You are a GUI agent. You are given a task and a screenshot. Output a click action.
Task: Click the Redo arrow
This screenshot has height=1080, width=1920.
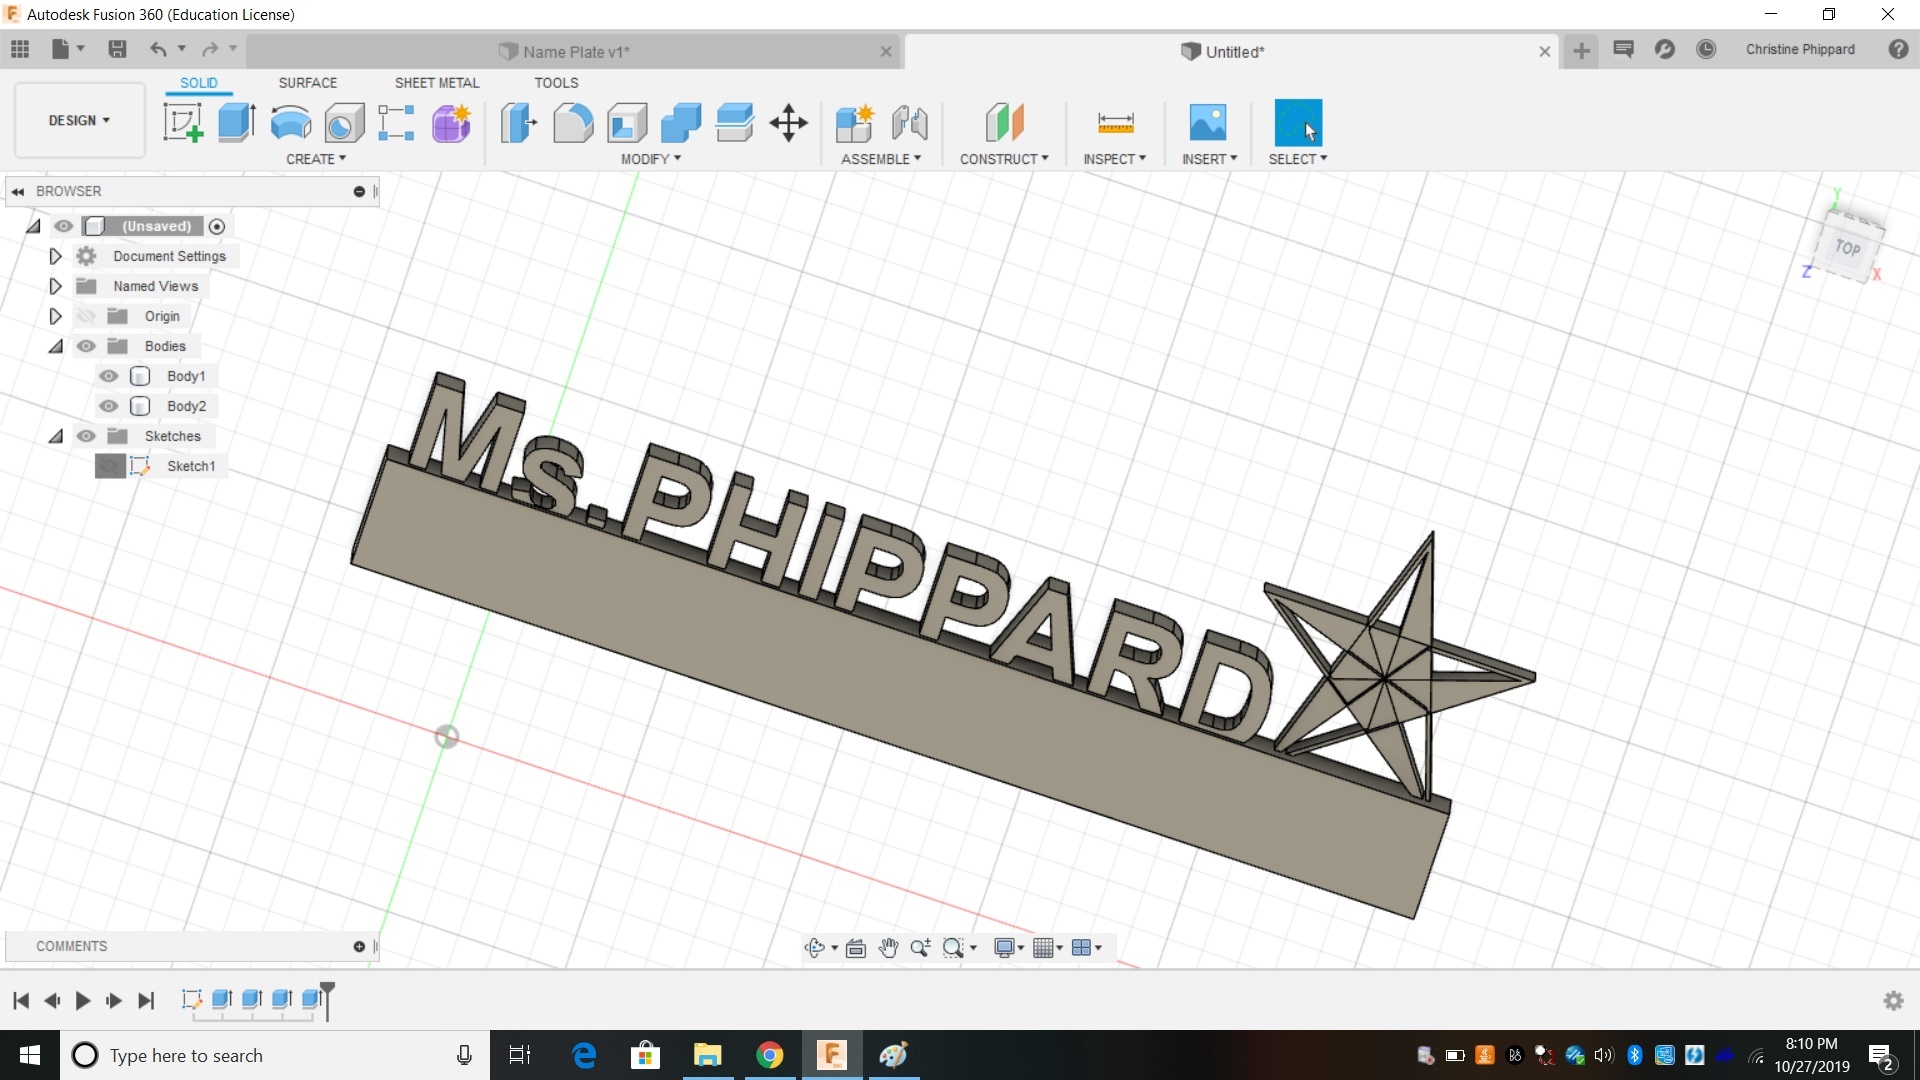click(x=210, y=49)
